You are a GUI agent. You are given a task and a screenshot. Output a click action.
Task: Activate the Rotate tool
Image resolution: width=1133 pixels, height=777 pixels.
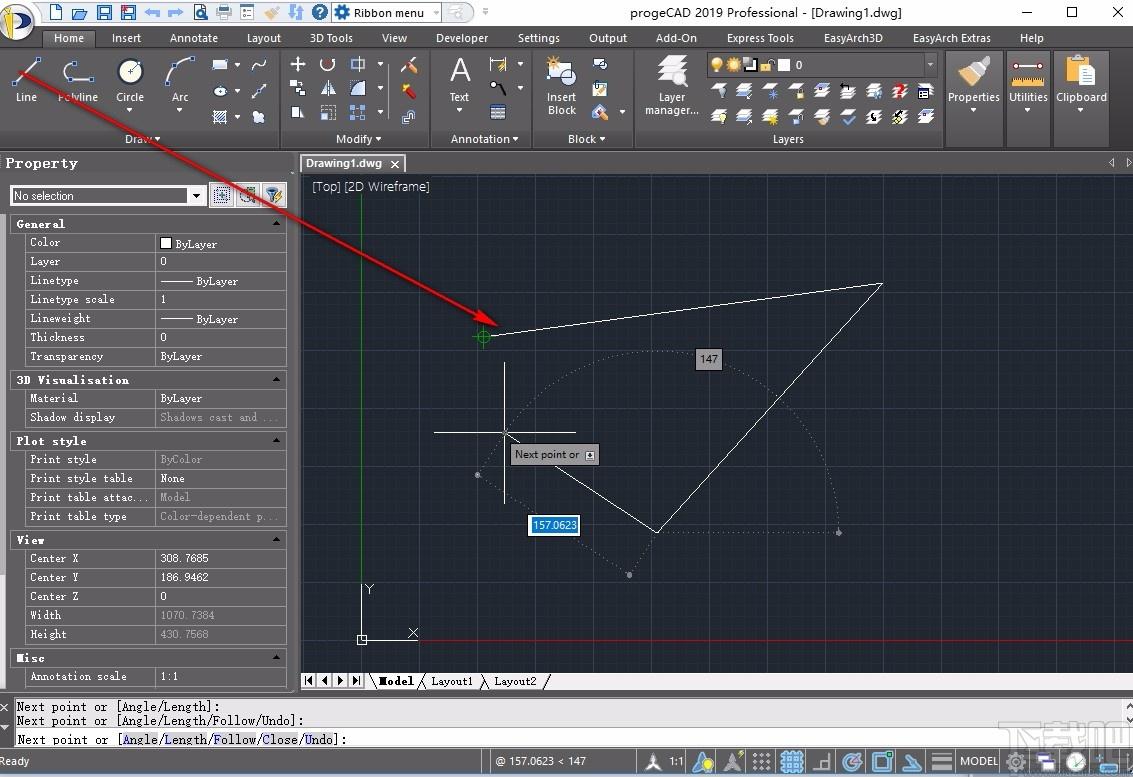(x=327, y=64)
